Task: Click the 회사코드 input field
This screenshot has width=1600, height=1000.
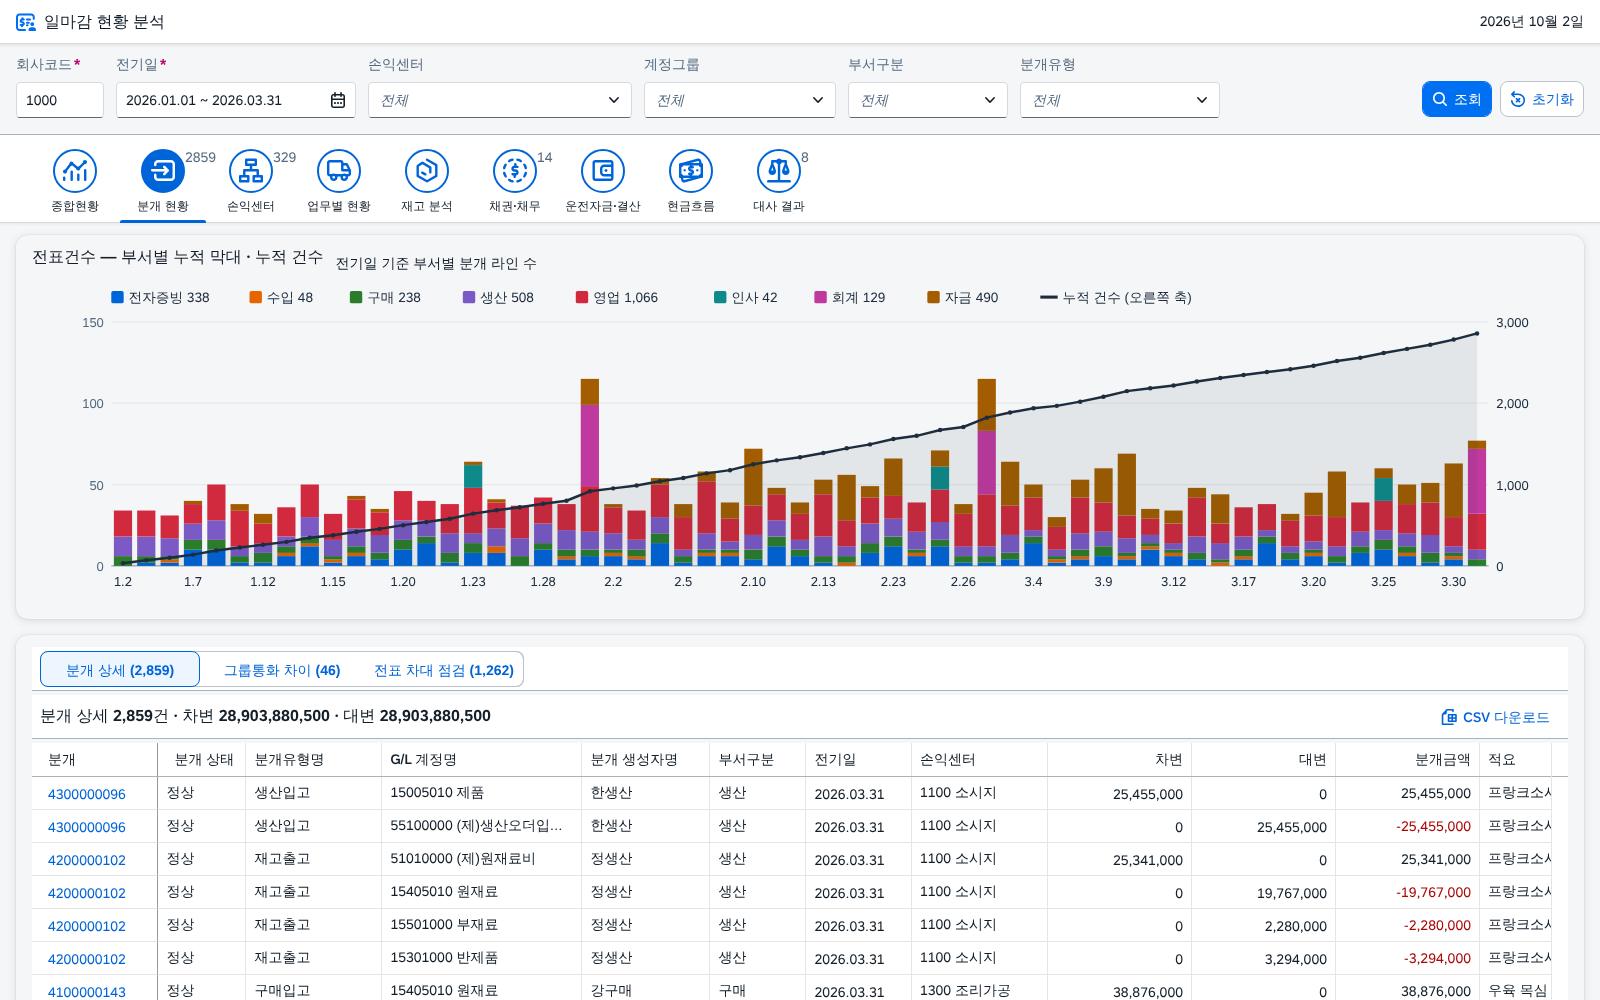Action: pyautogui.click(x=60, y=100)
